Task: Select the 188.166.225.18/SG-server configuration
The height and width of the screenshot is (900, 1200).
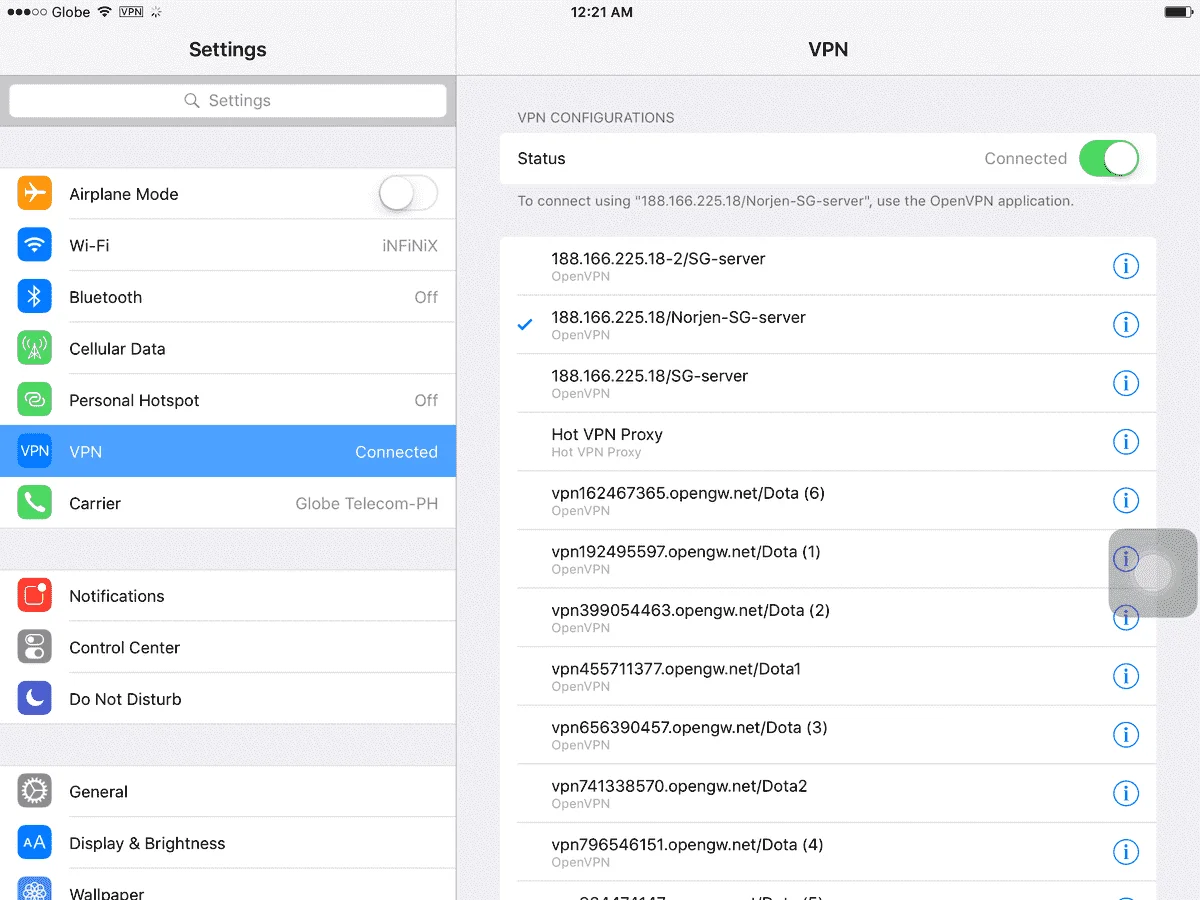Action: (x=828, y=383)
